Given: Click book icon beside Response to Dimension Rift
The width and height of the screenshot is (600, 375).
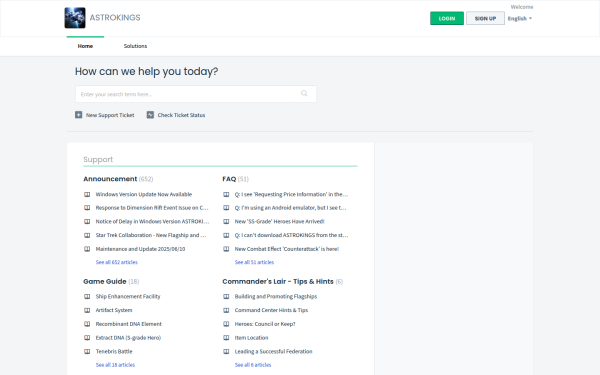Looking at the screenshot, I should pyautogui.click(x=87, y=208).
